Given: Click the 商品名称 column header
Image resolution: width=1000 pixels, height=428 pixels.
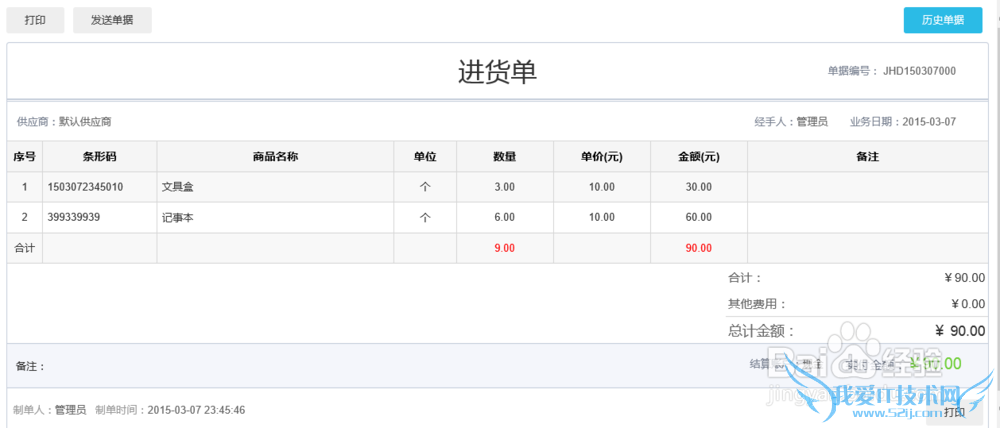Looking at the screenshot, I should point(275,157).
